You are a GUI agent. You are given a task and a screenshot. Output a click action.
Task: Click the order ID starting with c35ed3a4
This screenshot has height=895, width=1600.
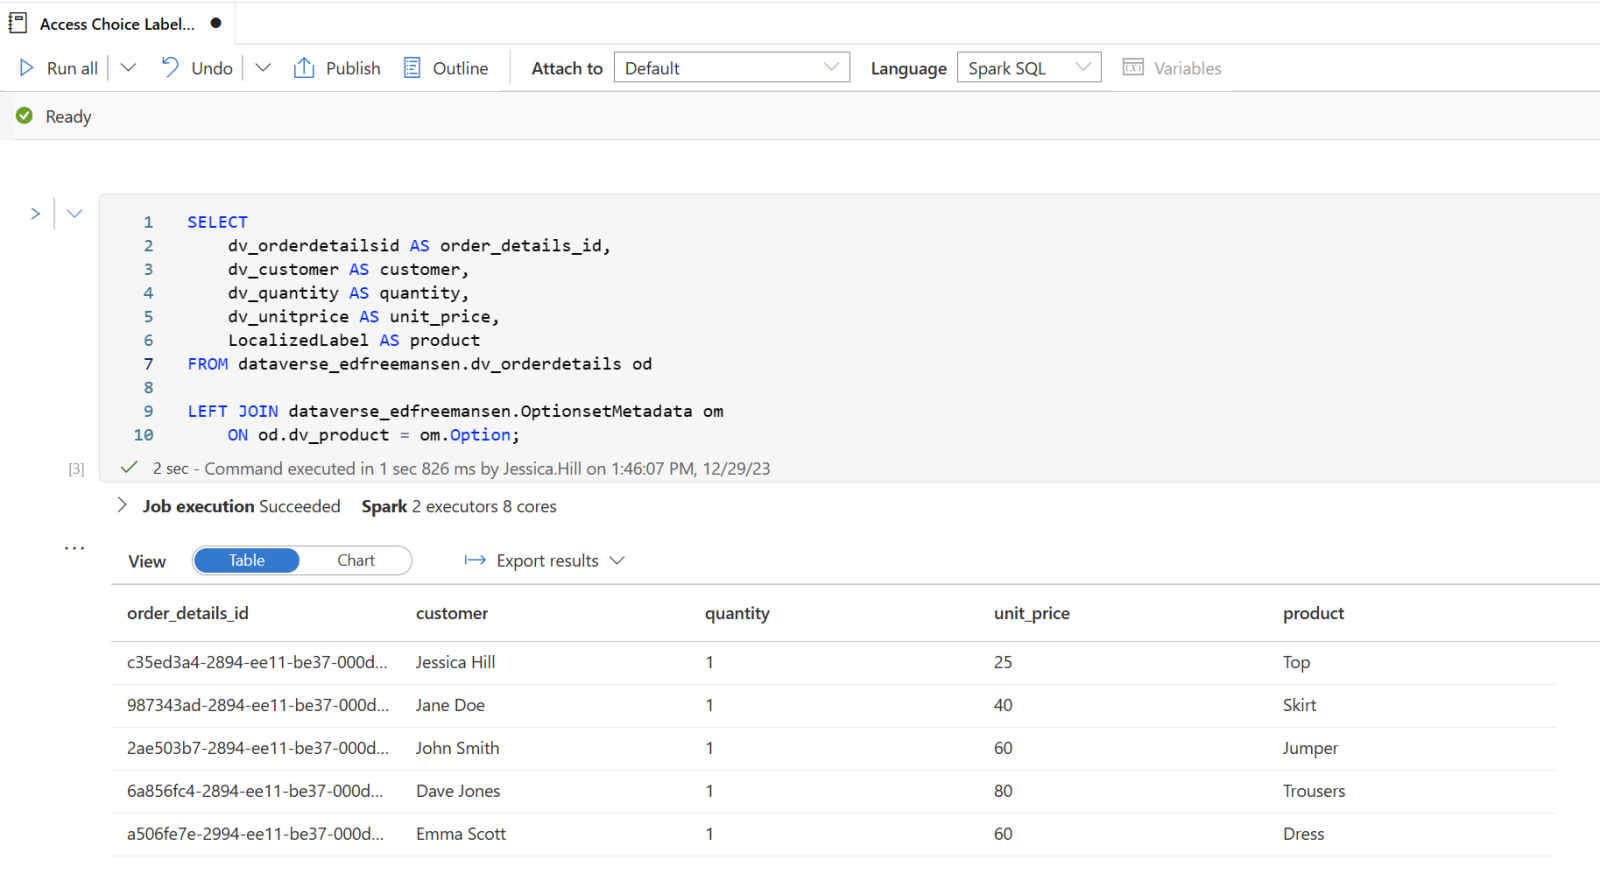pos(257,662)
